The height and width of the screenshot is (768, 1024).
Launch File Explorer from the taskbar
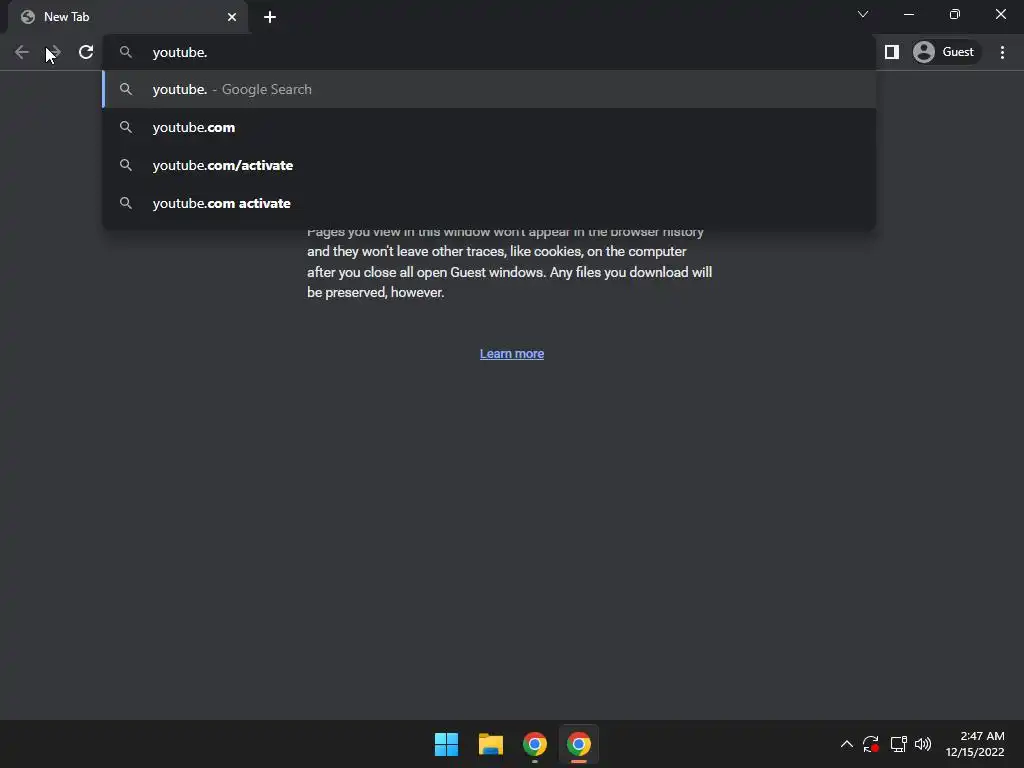(490, 744)
